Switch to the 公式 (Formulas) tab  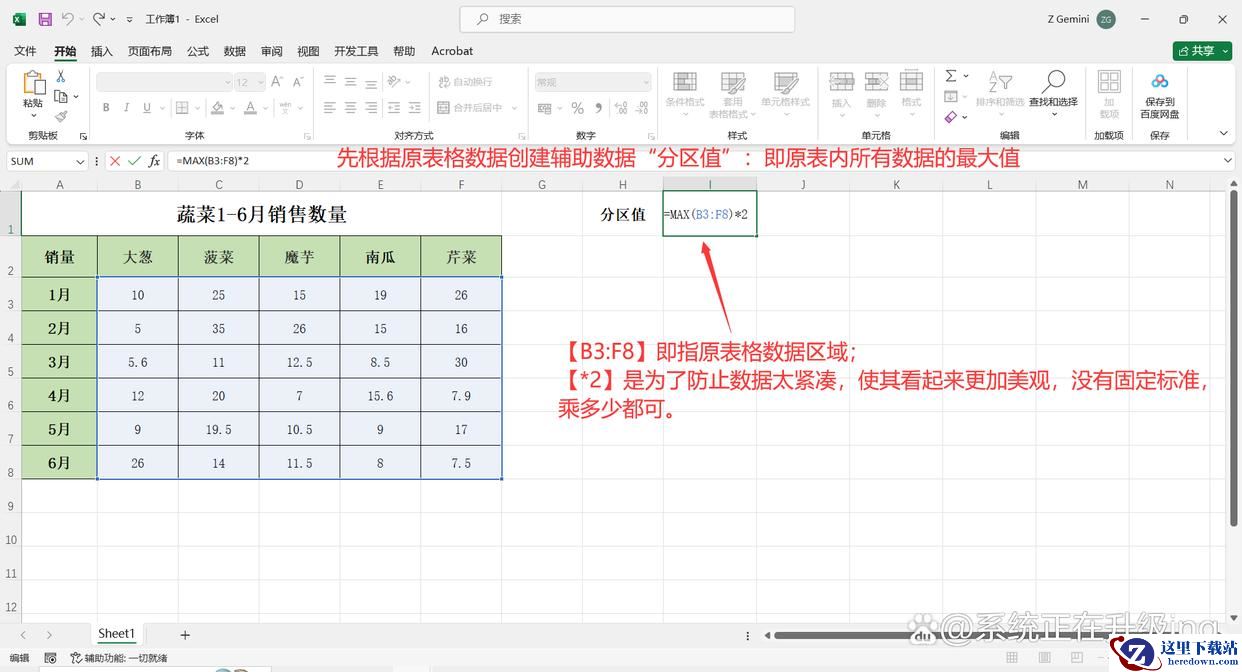[x=198, y=51]
